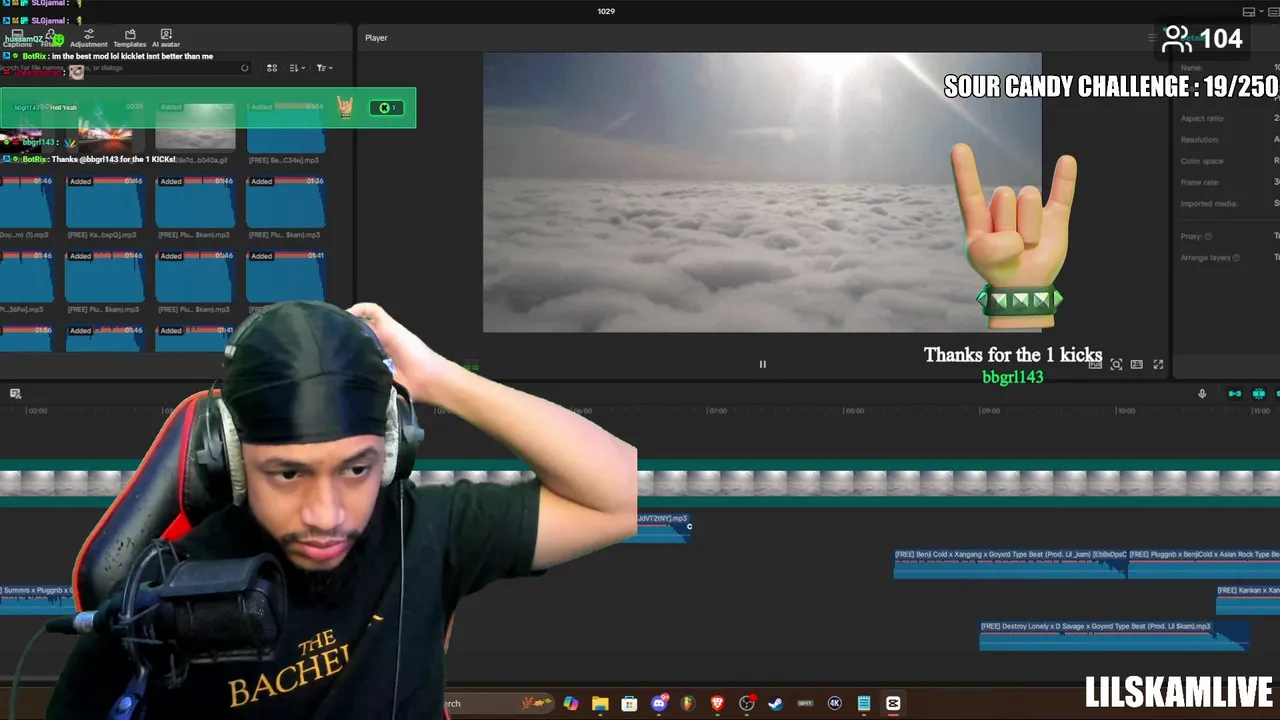The height and width of the screenshot is (720, 1280).
Task: Click the Color space label in details
Action: click(1201, 161)
